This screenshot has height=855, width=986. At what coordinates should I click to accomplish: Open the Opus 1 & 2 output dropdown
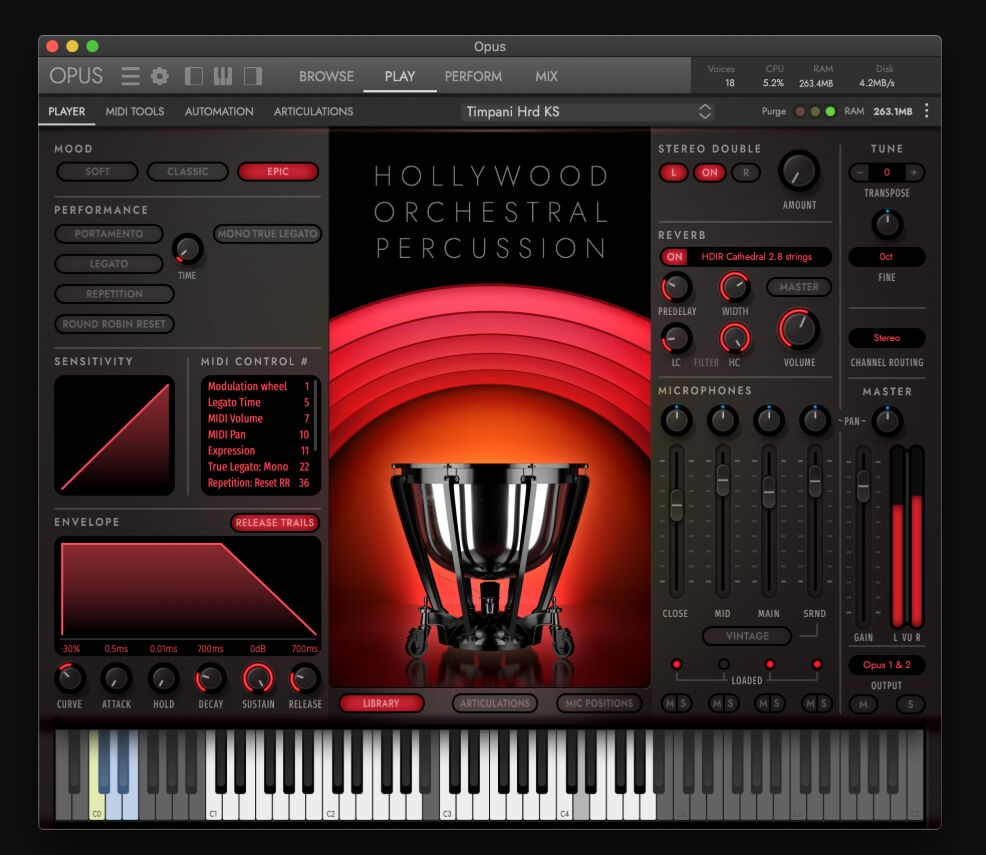pos(886,665)
